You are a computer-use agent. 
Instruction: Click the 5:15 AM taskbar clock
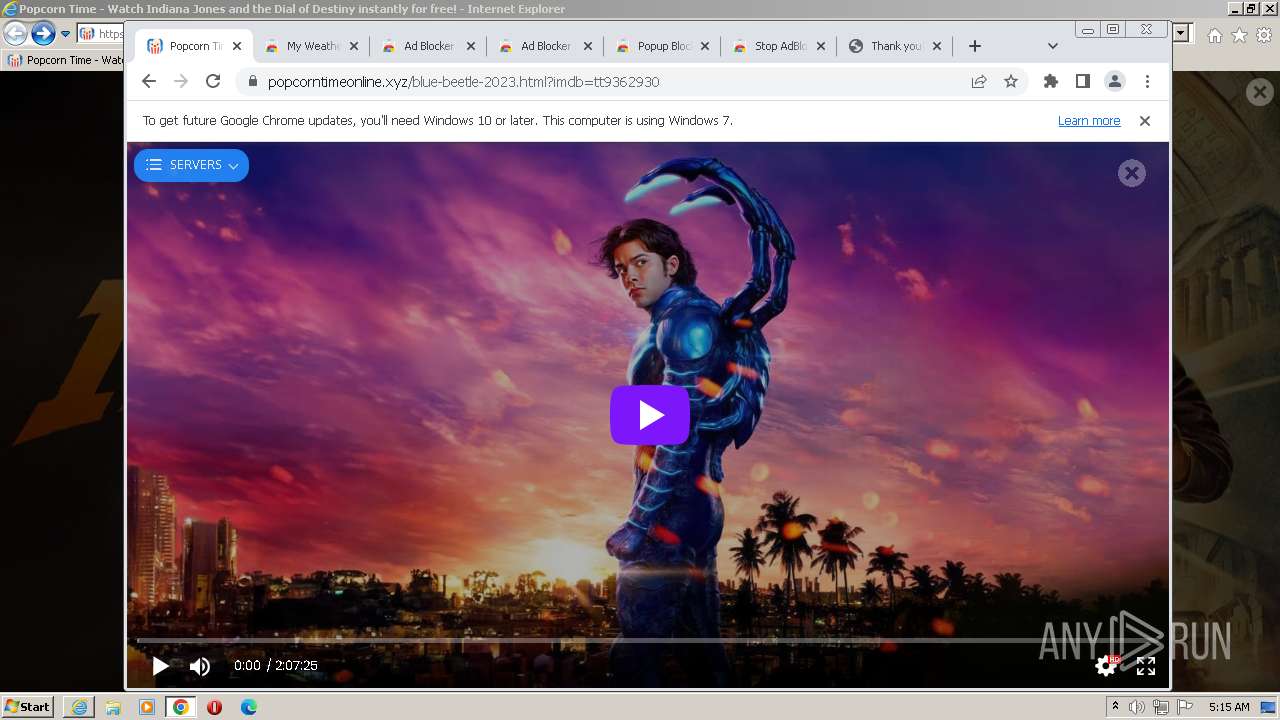coord(1229,707)
